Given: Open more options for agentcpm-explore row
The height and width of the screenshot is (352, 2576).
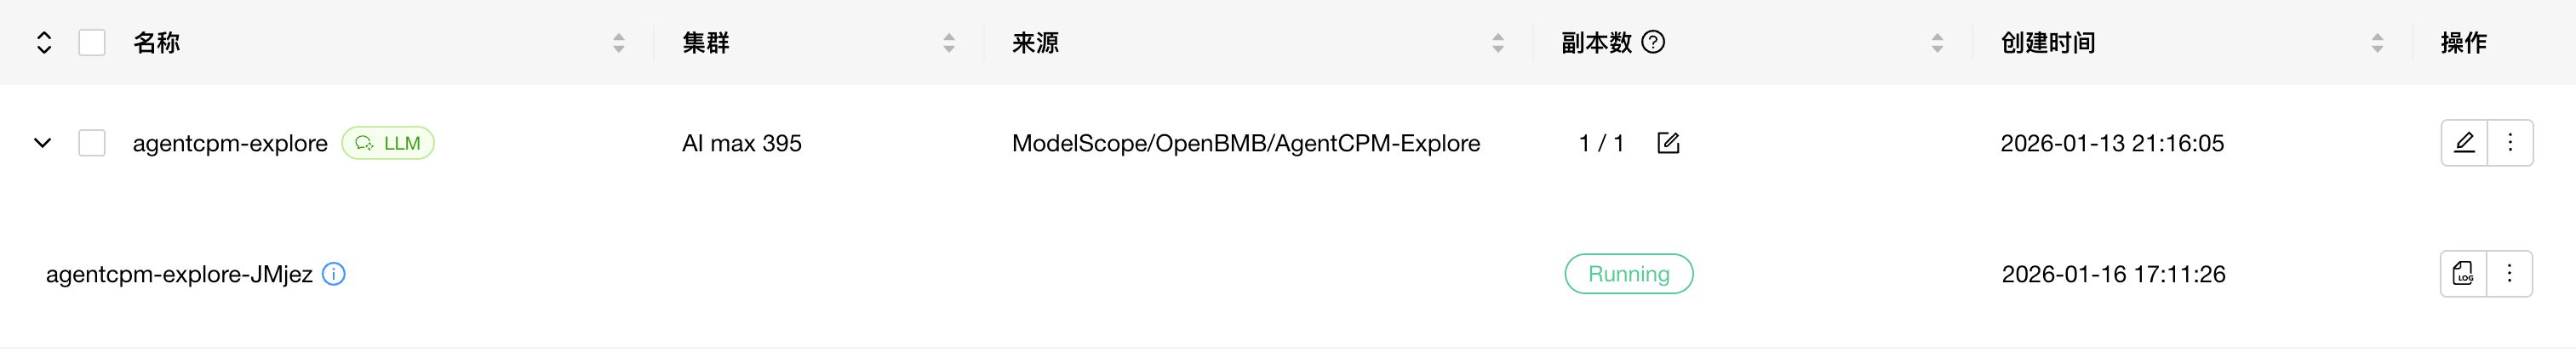Looking at the screenshot, I should coord(2510,143).
